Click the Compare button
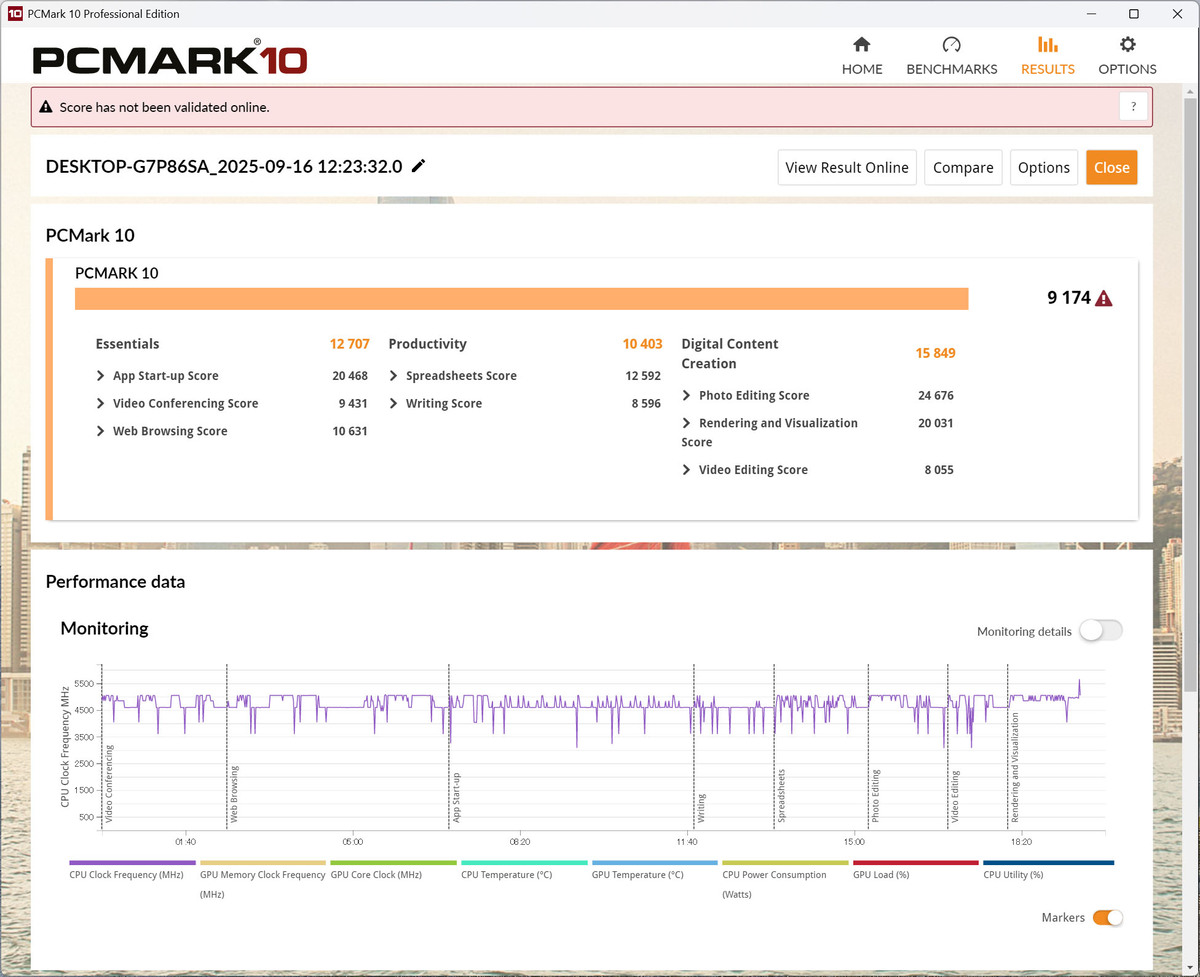Screen dimensions: 1200x977 pos(963,168)
